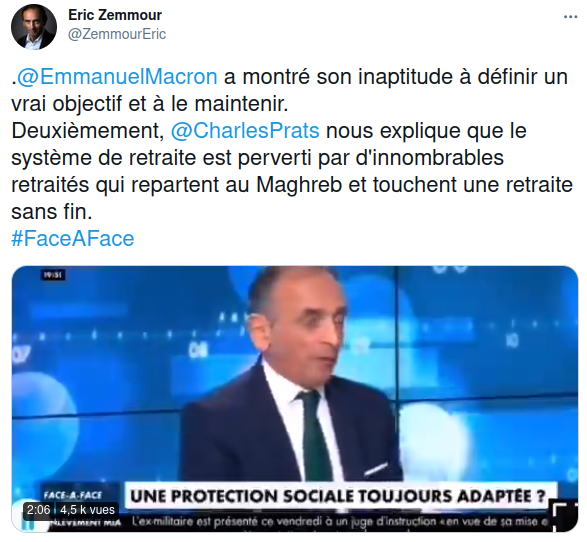Viewport: 587px width, 542px height.
Task: Click the 'UNE PROTECTION SOCIALE' video banner
Action: tap(337, 496)
